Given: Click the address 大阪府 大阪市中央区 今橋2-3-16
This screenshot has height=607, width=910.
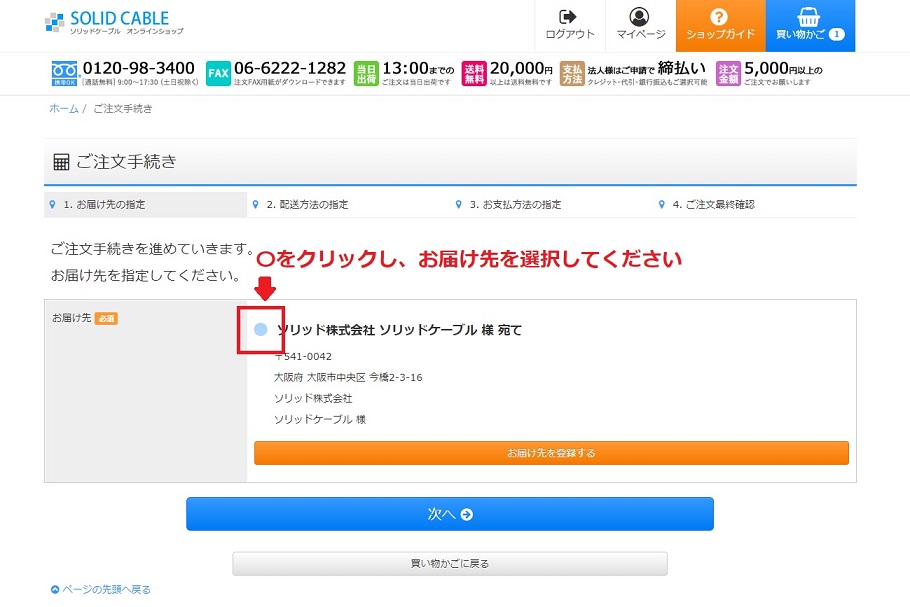Looking at the screenshot, I should point(348,377).
